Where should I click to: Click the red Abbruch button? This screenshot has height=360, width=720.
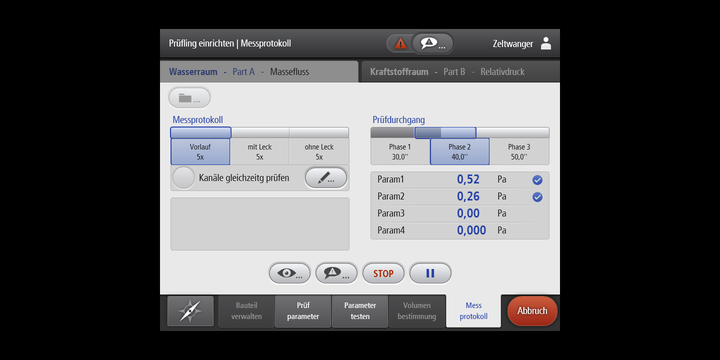533,311
